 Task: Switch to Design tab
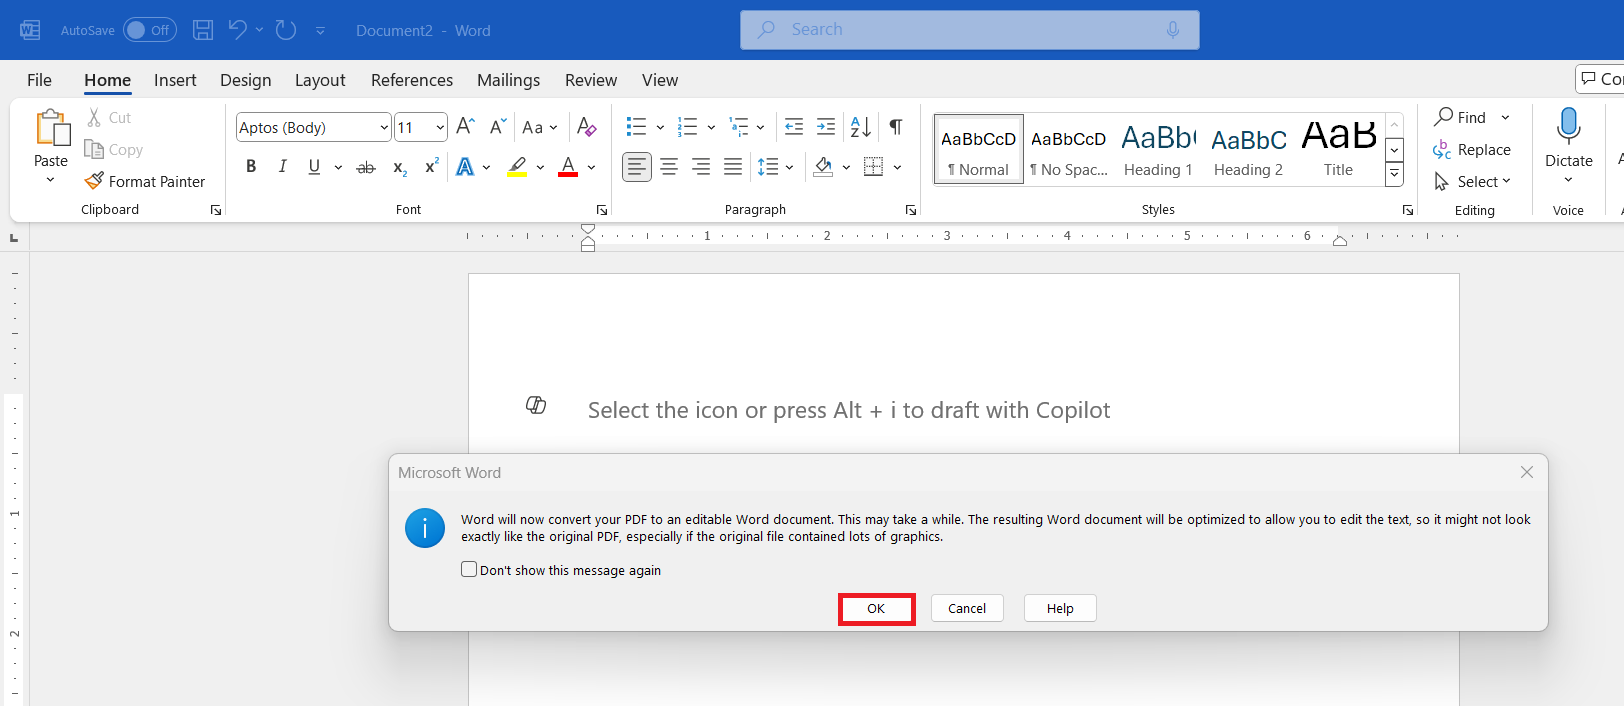click(x=245, y=80)
